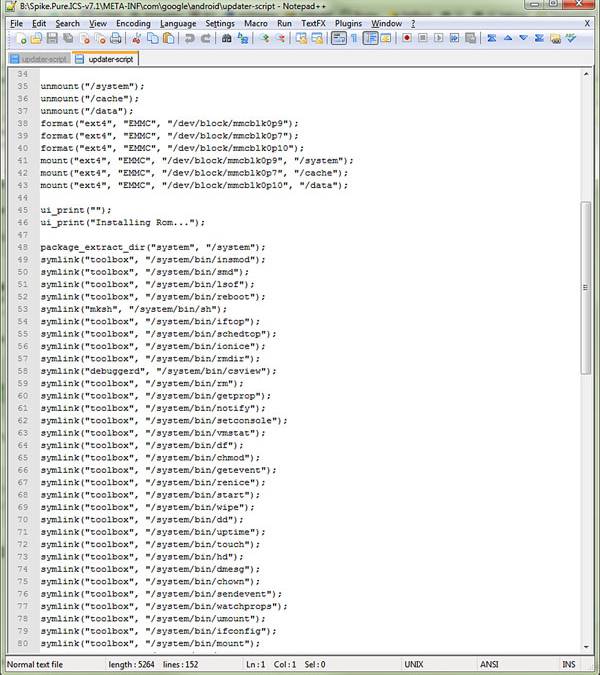Click the Close All toolbar icon
This screenshot has width=600, height=675.
(x=100, y=39)
